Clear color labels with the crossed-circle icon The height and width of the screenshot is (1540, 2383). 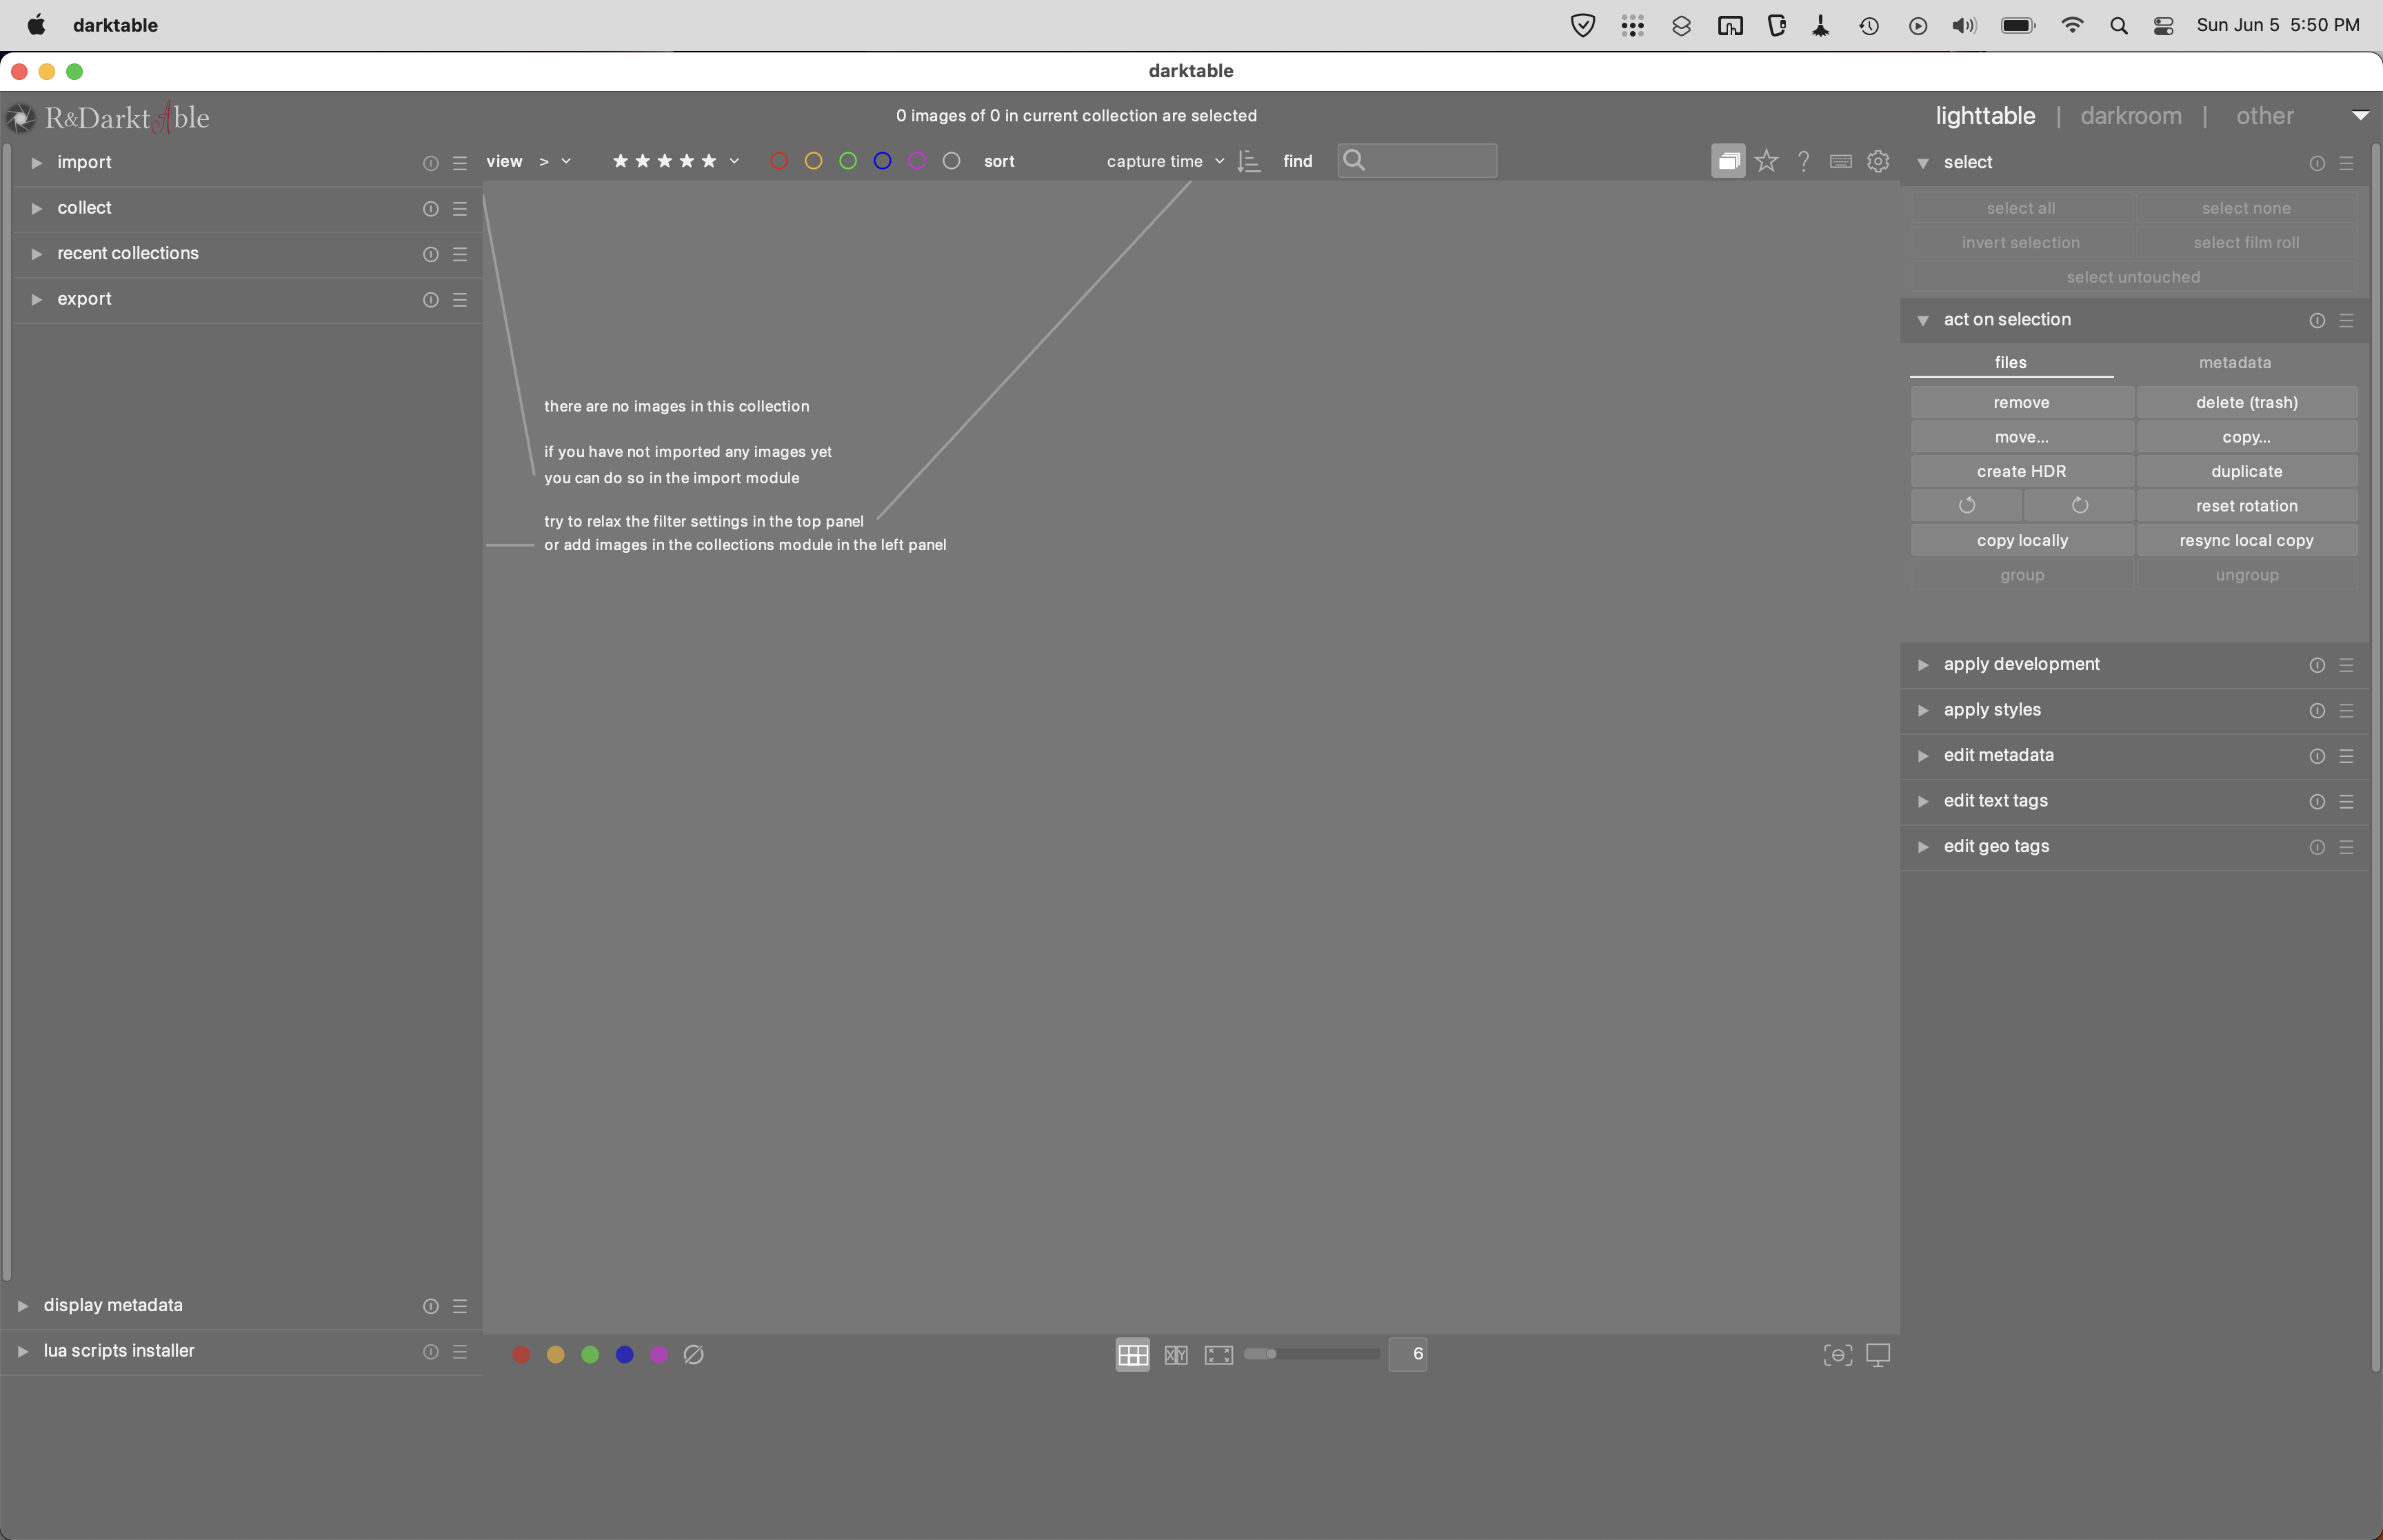point(693,1355)
